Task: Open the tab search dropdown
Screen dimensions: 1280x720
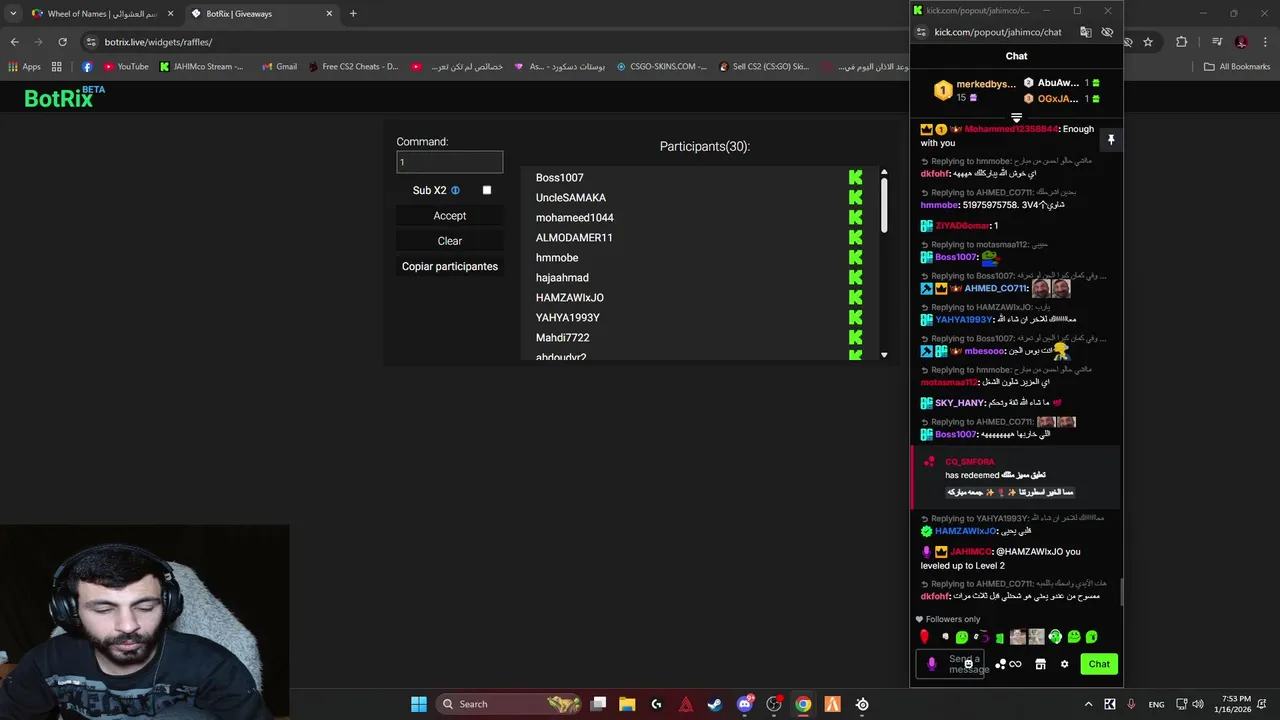Action: [x=12, y=14]
